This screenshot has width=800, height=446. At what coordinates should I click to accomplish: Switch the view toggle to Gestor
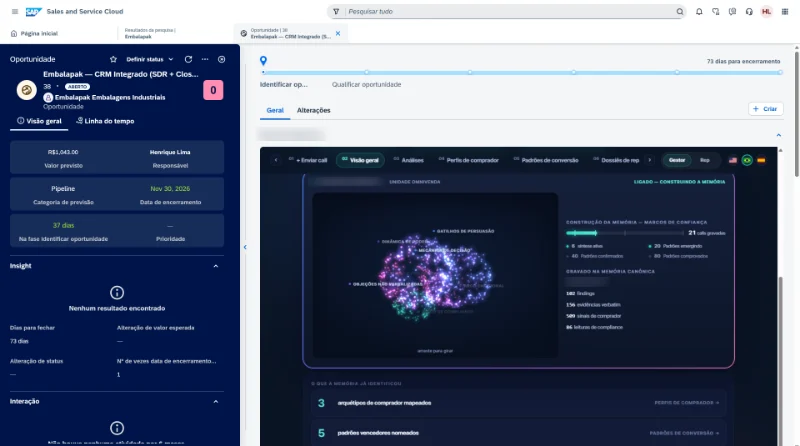(x=677, y=160)
